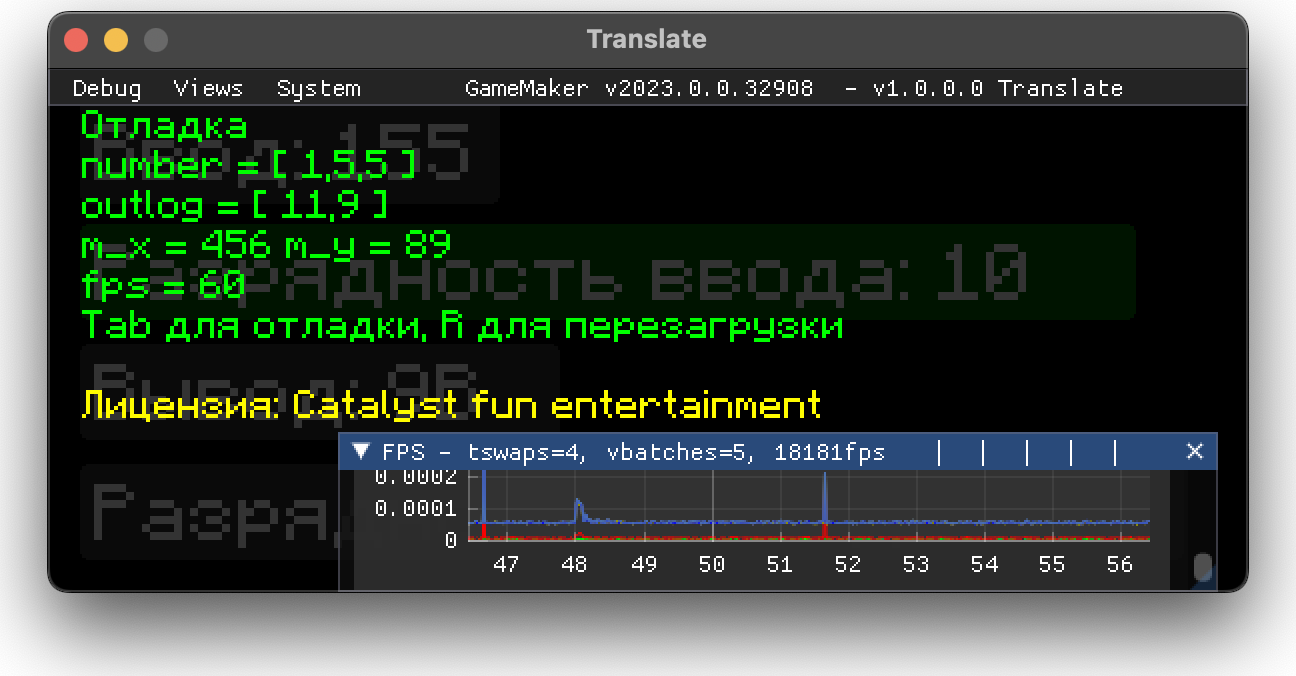
Task: Click the second divider icon on FPS bar
Action: [982, 451]
